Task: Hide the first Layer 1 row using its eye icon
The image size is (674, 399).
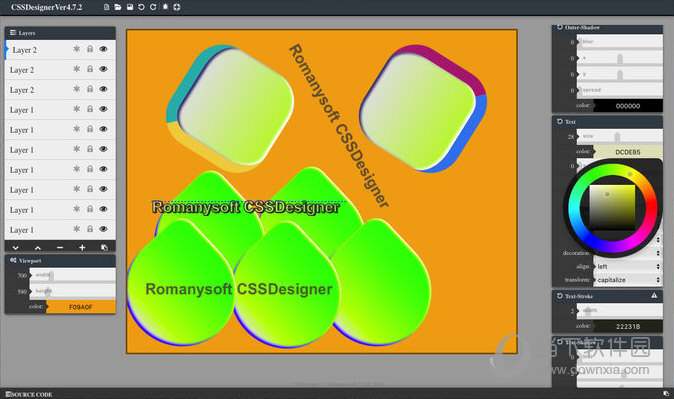Action: pyautogui.click(x=103, y=109)
